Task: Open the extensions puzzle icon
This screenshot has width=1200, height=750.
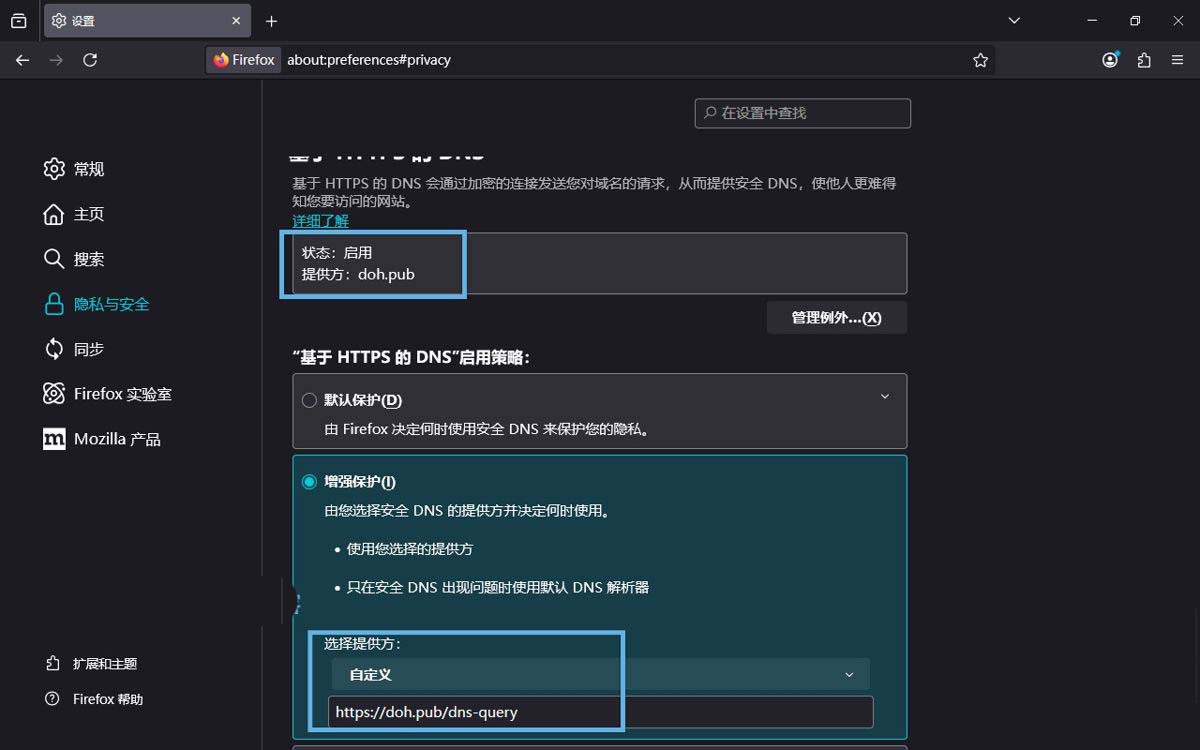Action: point(1144,60)
